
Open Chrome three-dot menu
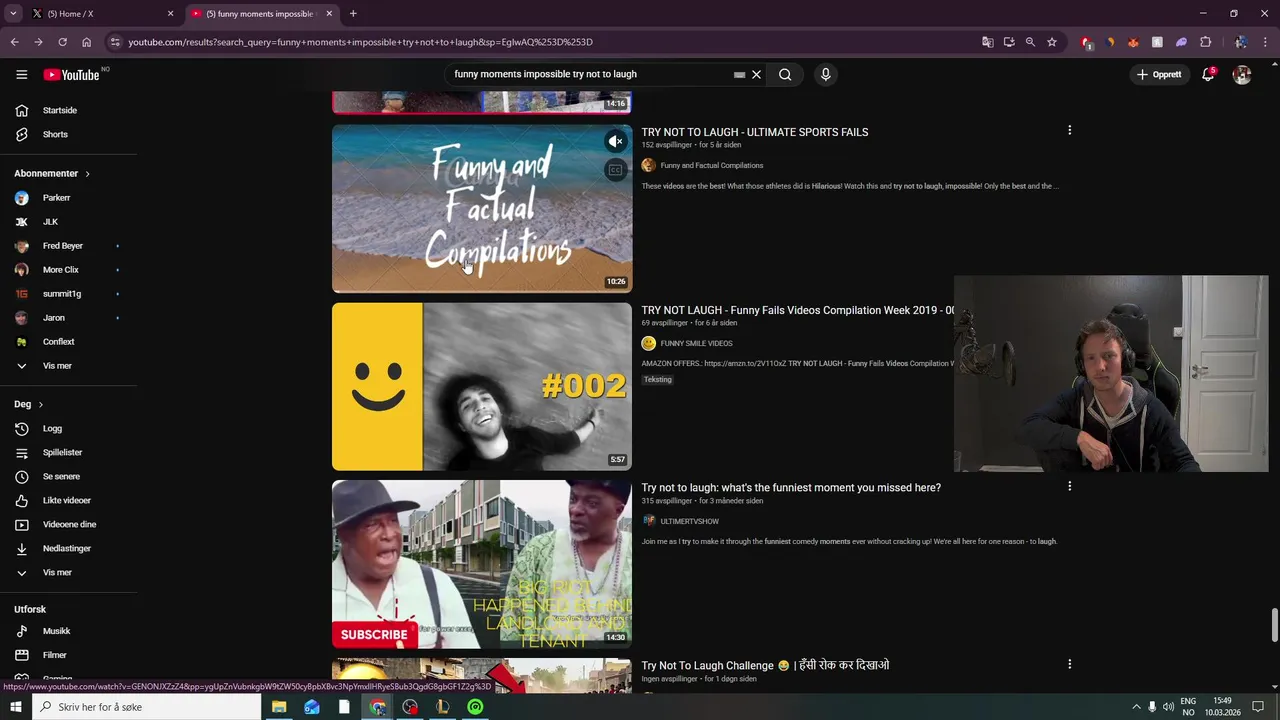pos(1265,42)
